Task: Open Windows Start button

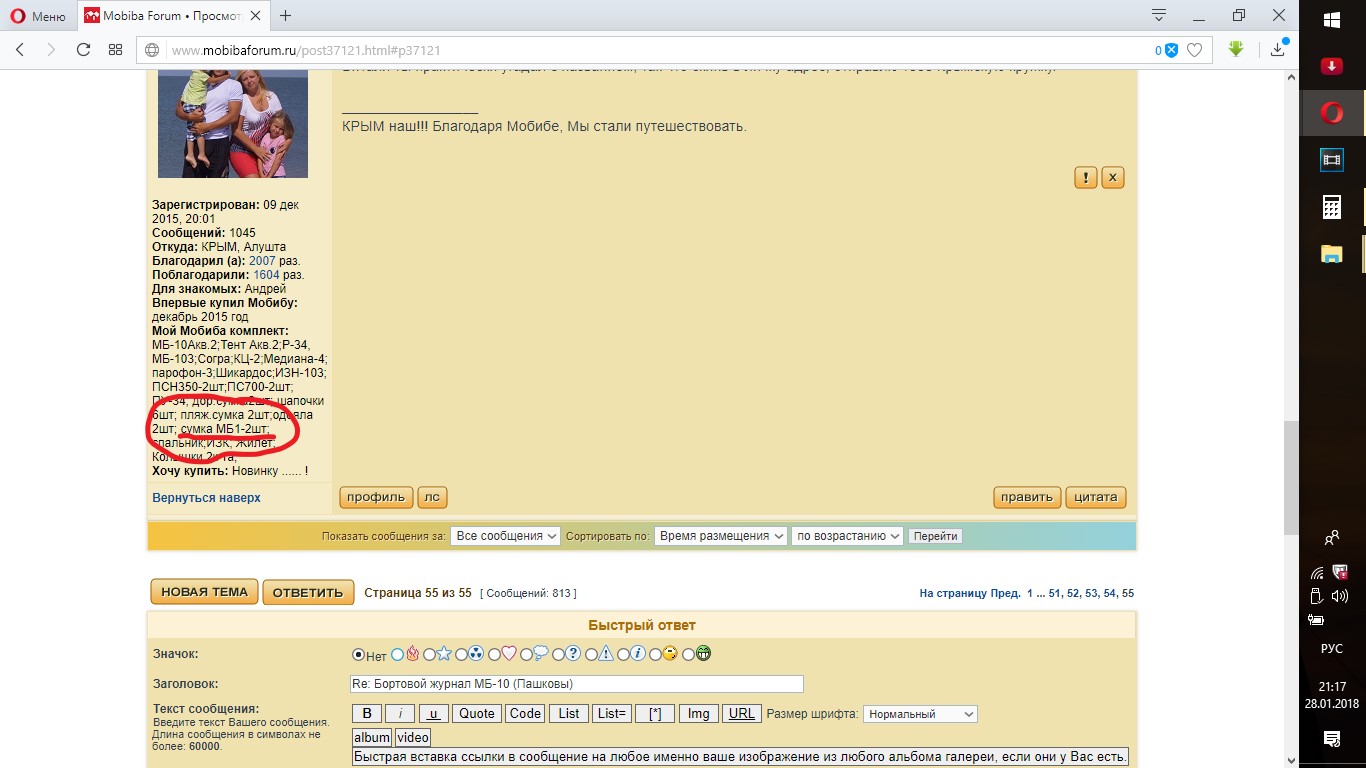Action: coord(1332,20)
